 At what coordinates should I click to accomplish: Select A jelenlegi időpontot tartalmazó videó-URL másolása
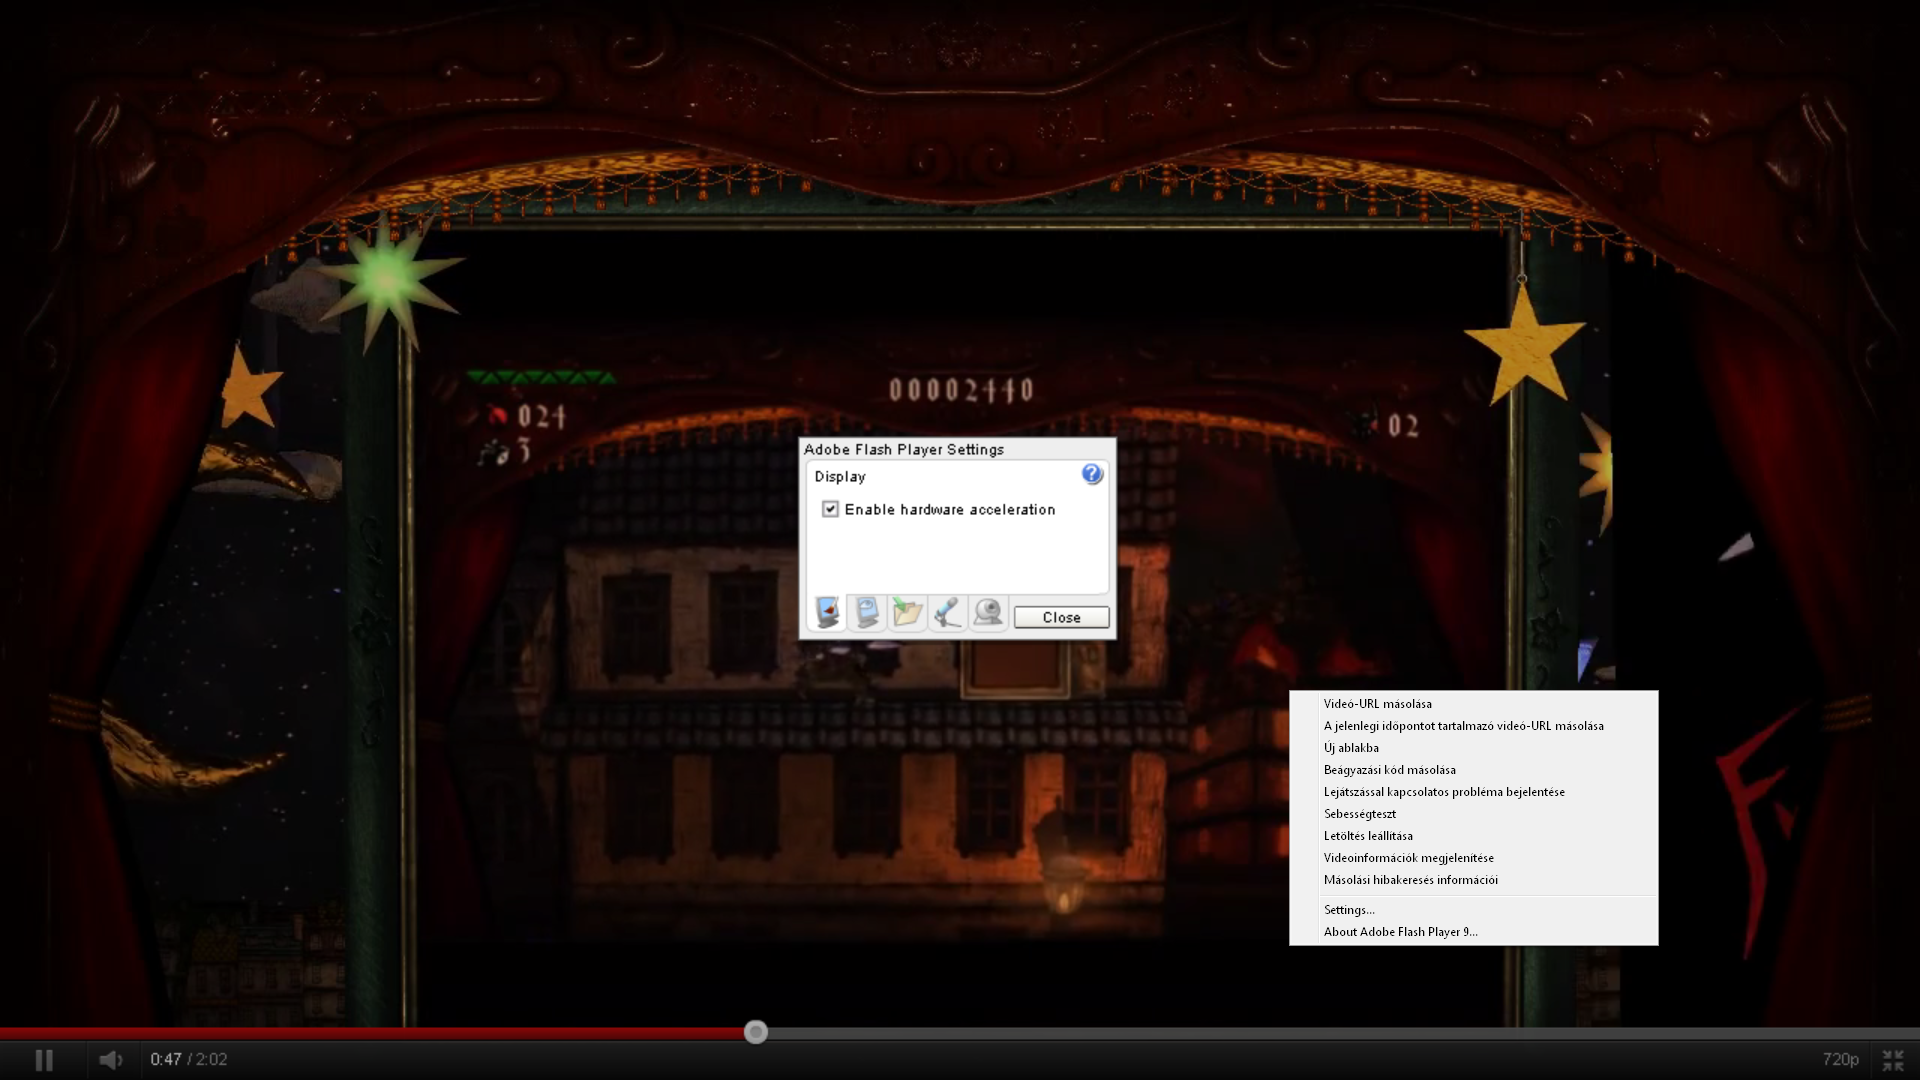tap(1474, 726)
